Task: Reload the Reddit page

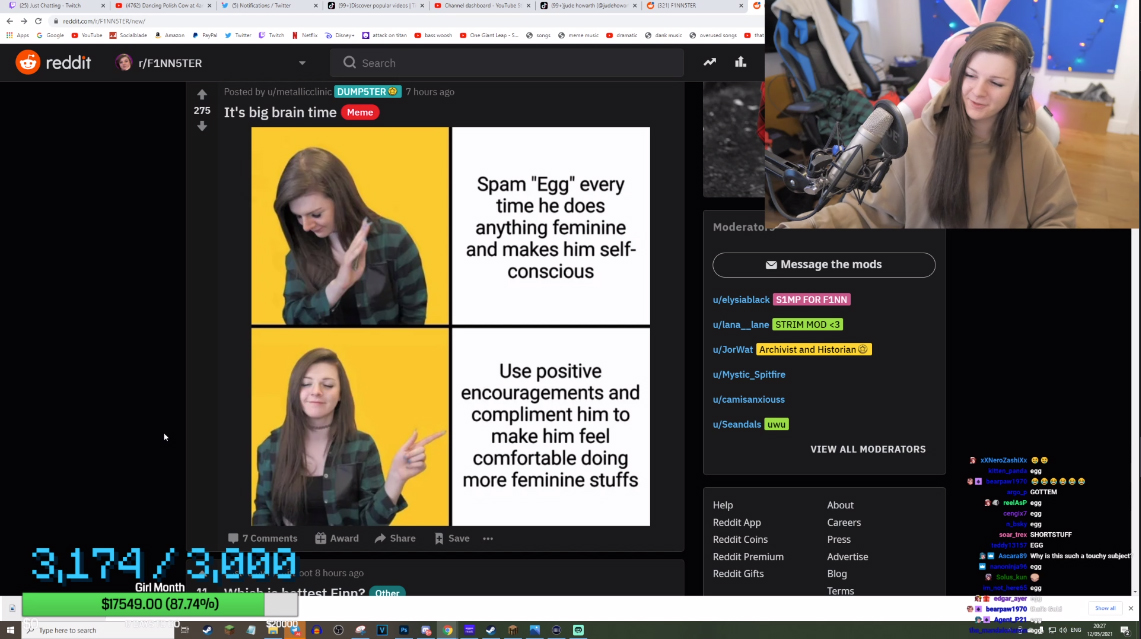Action: click(39, 21)
